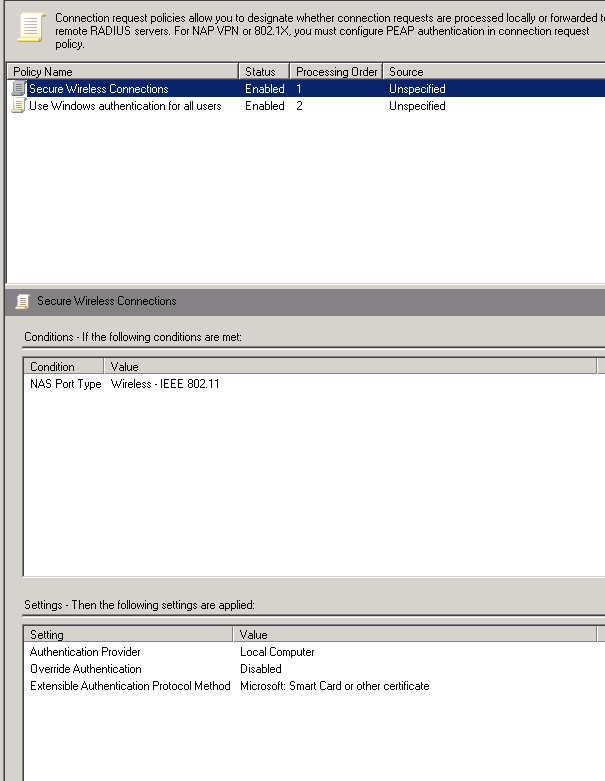Click the scroll document icon beside the description

click(x=31, y=27)
